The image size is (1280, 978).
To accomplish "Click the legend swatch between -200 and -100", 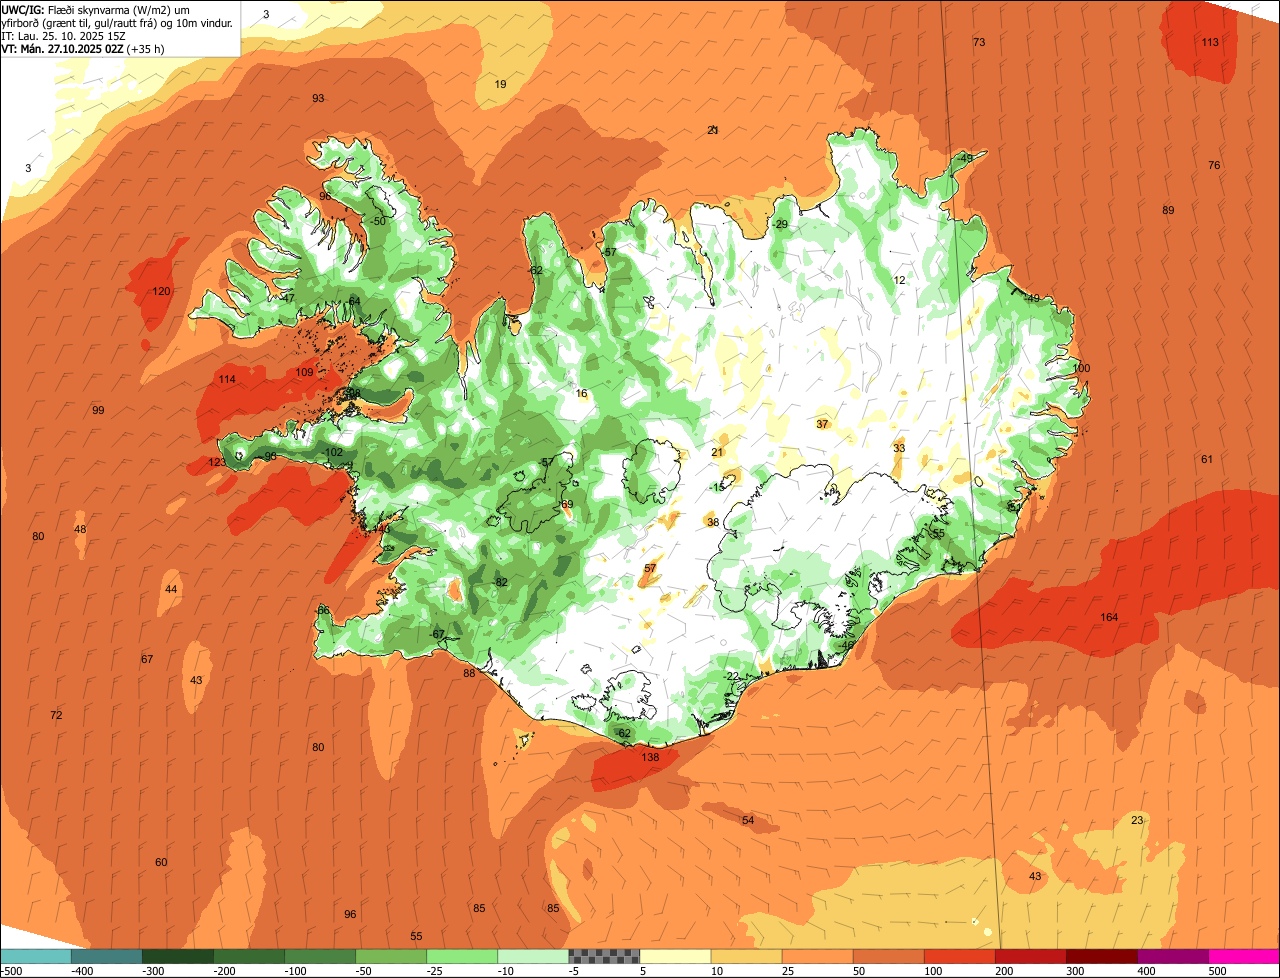I will (x=248, y=956).
